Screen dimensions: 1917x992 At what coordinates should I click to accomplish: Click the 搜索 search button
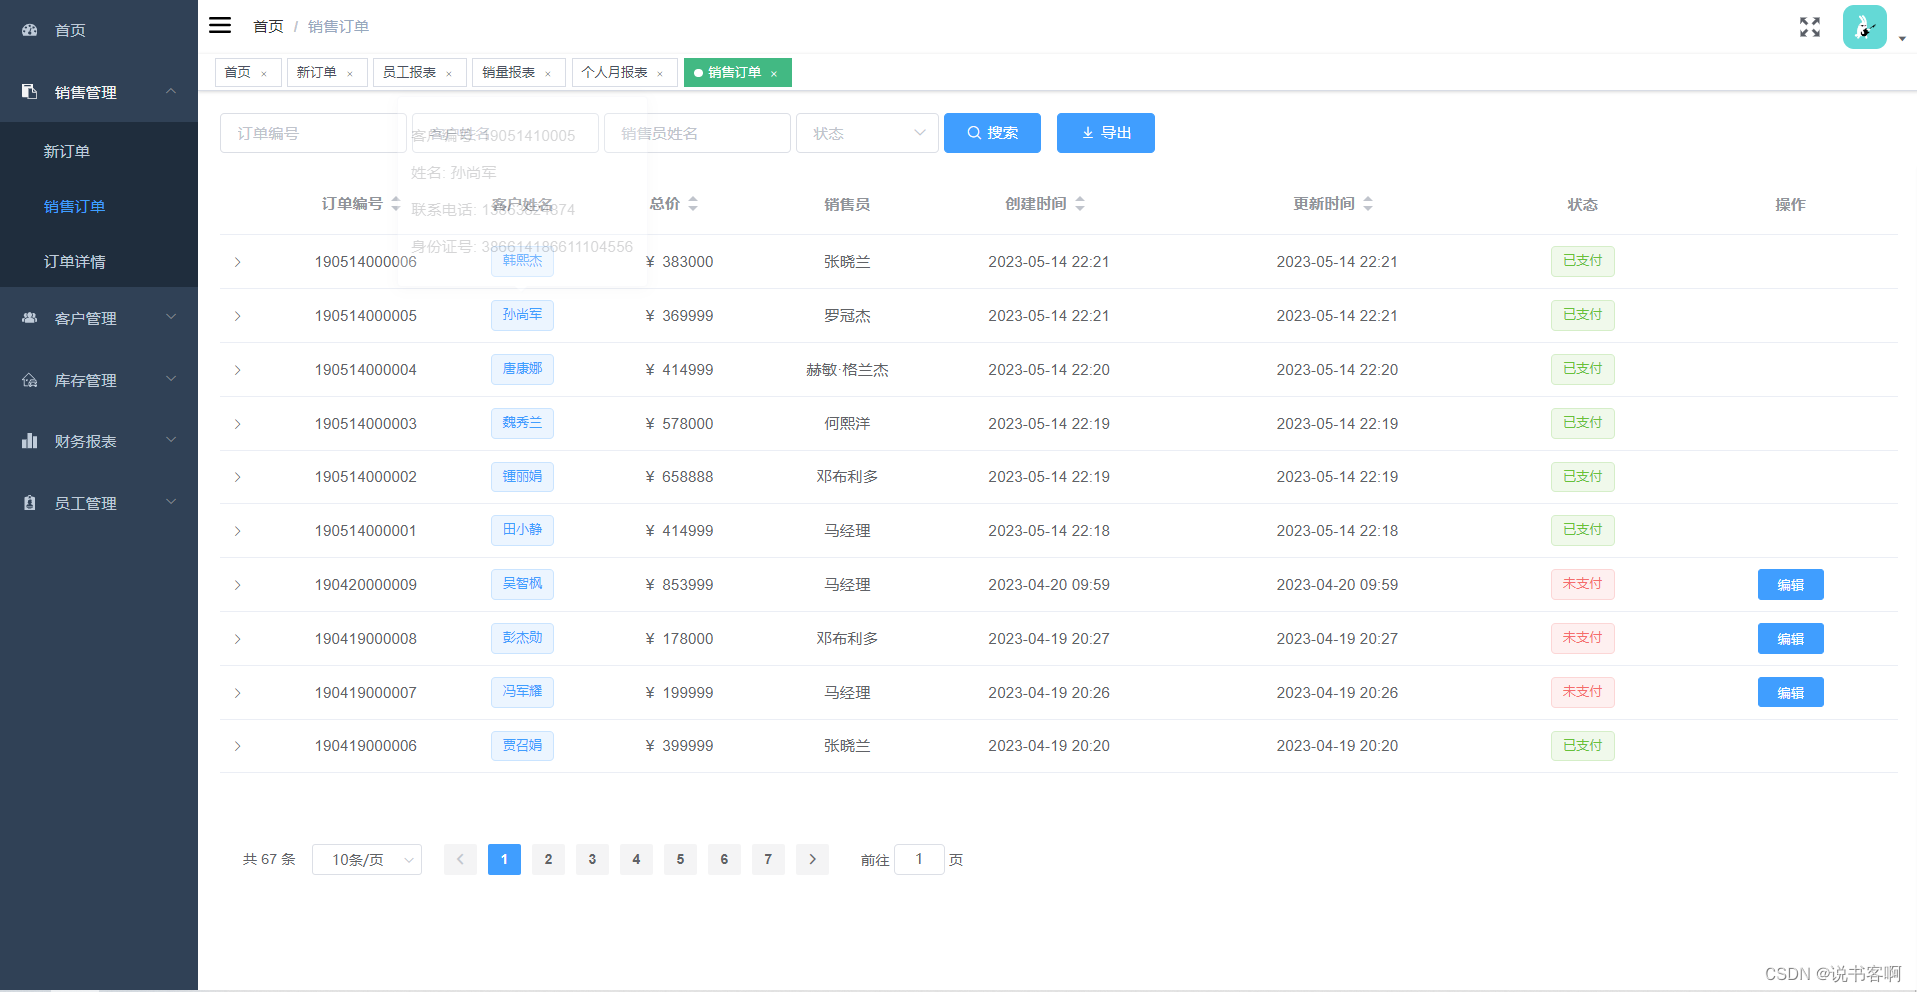click(x=992, y=133)
